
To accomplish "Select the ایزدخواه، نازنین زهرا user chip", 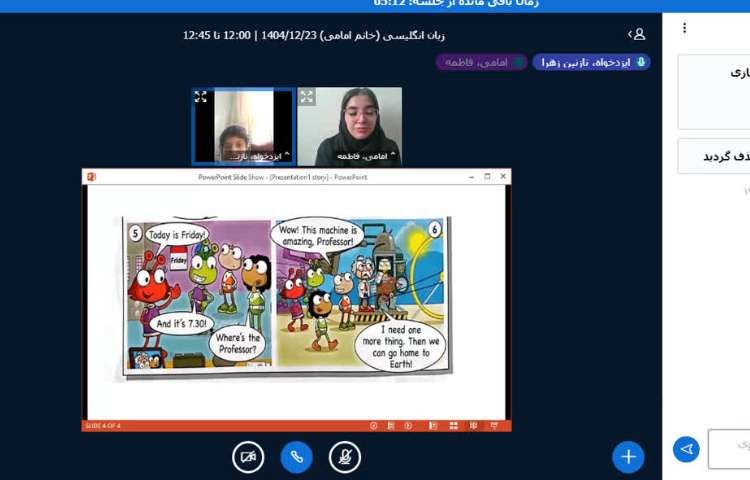I will (592, 62).
